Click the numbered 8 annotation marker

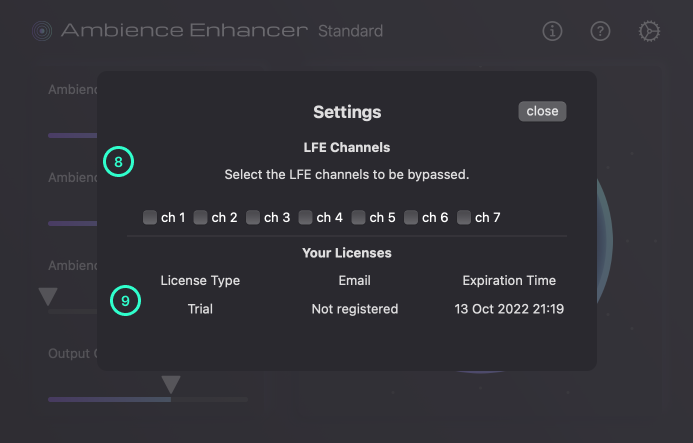118,161
